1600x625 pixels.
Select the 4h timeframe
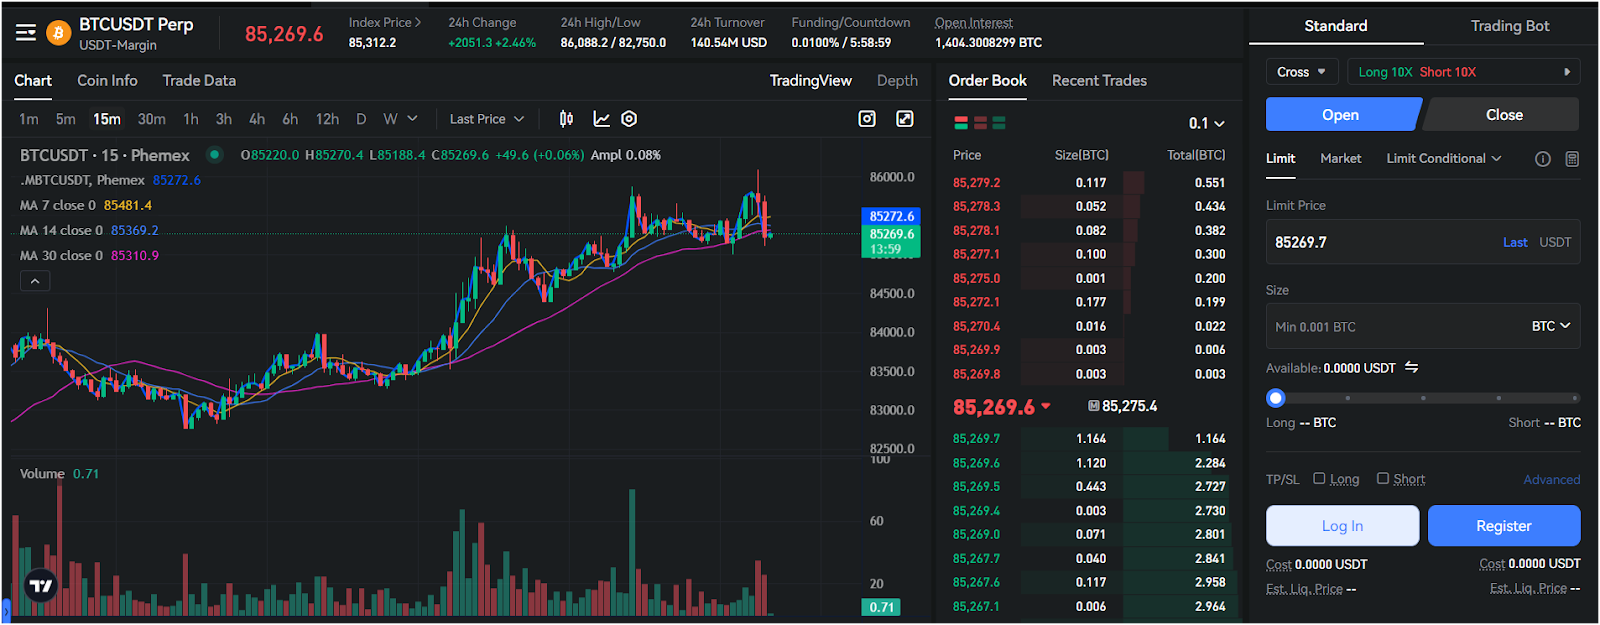[257, 119]
